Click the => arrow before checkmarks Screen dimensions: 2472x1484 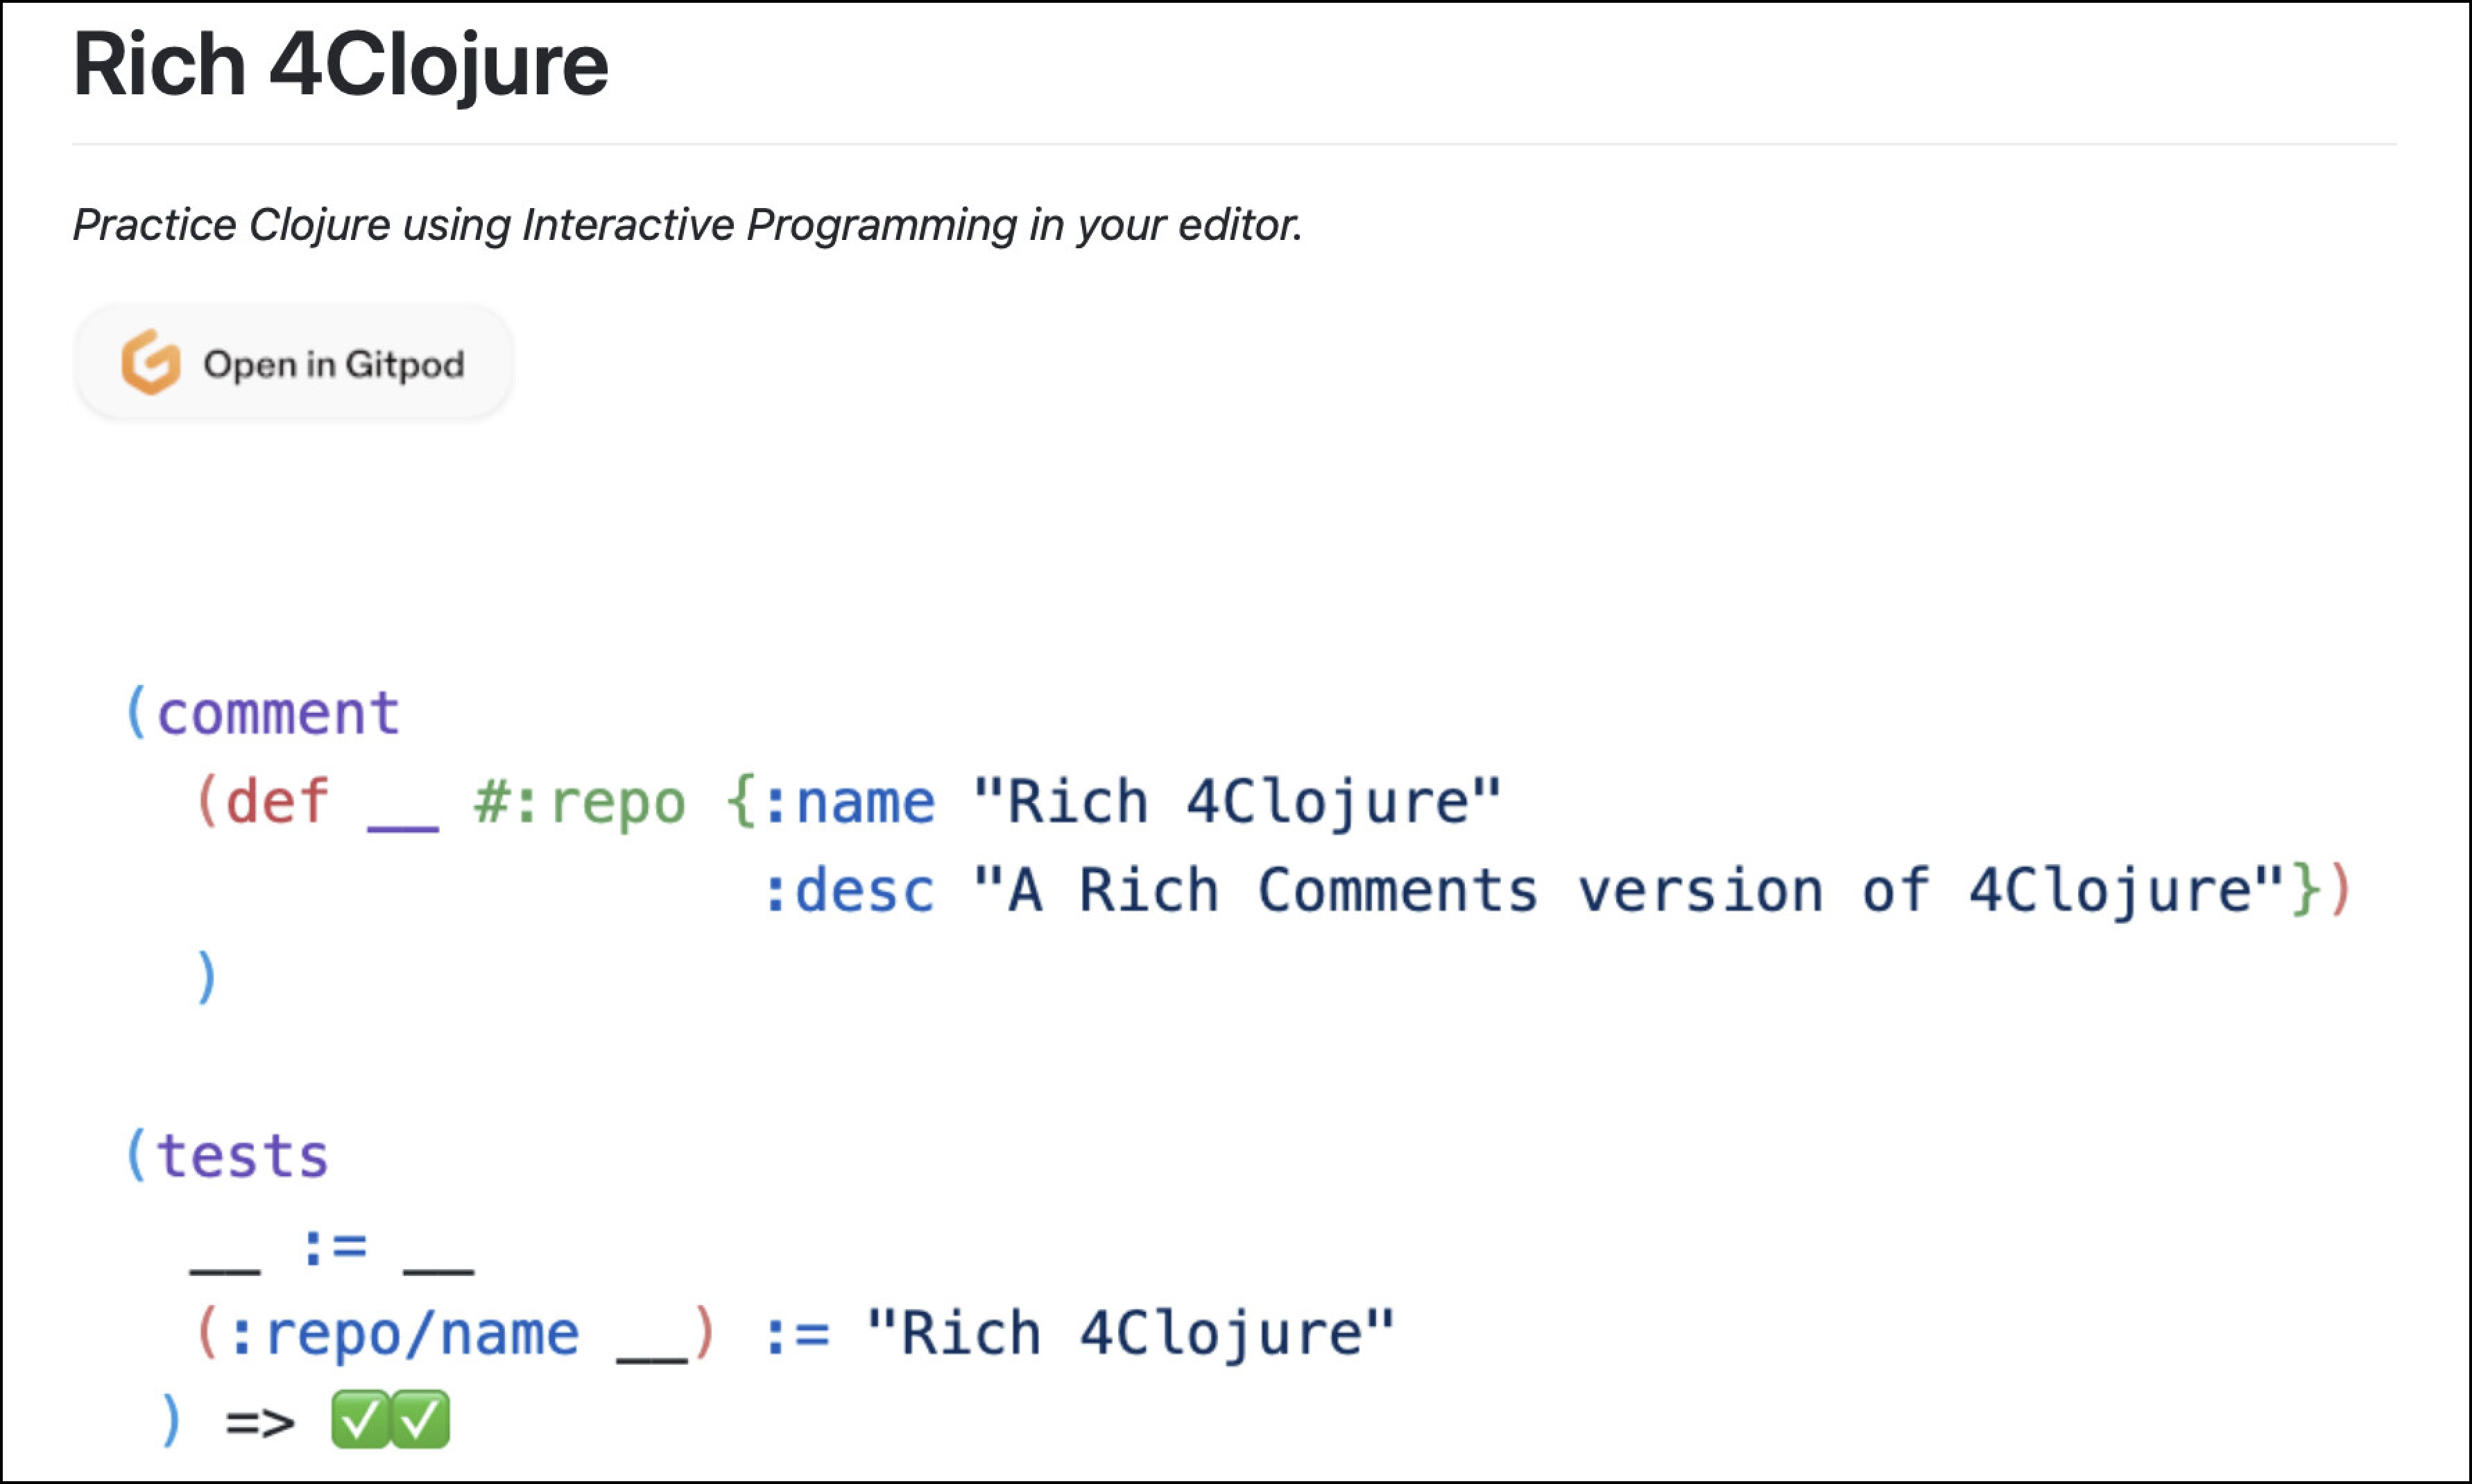tap(261, 1423)
